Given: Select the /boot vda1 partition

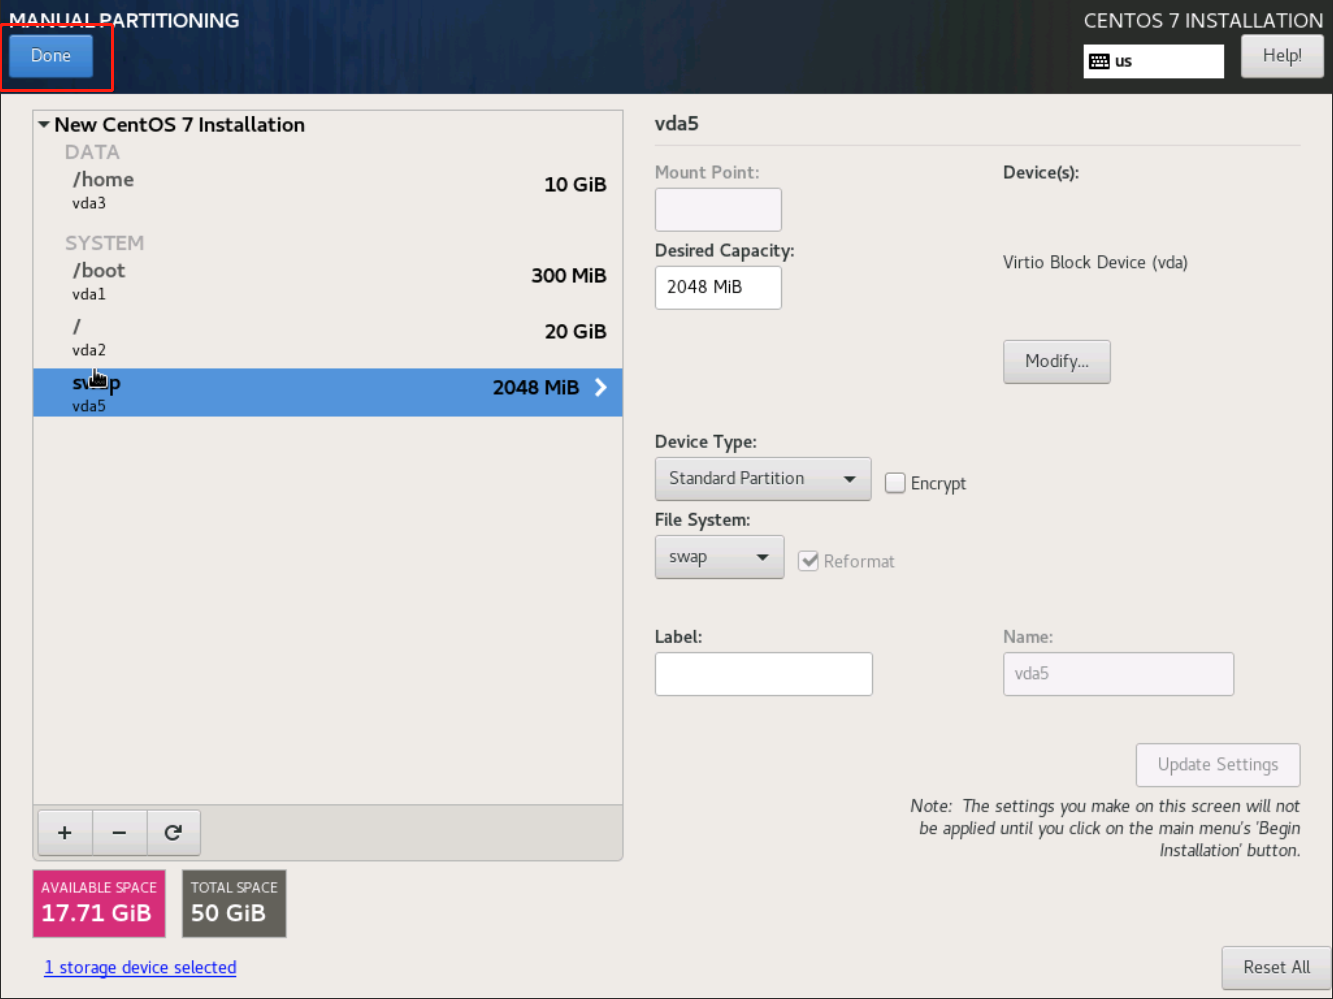Looking at the screenshot, I should coord(327,280).
